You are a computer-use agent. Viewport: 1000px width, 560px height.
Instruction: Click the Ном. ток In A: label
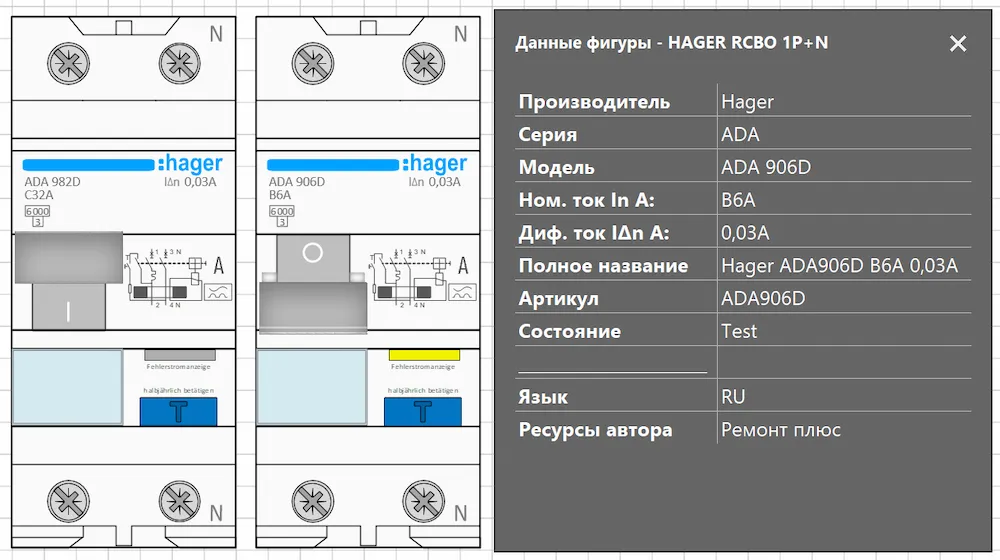pyautogui.click(x=587, y=200)
